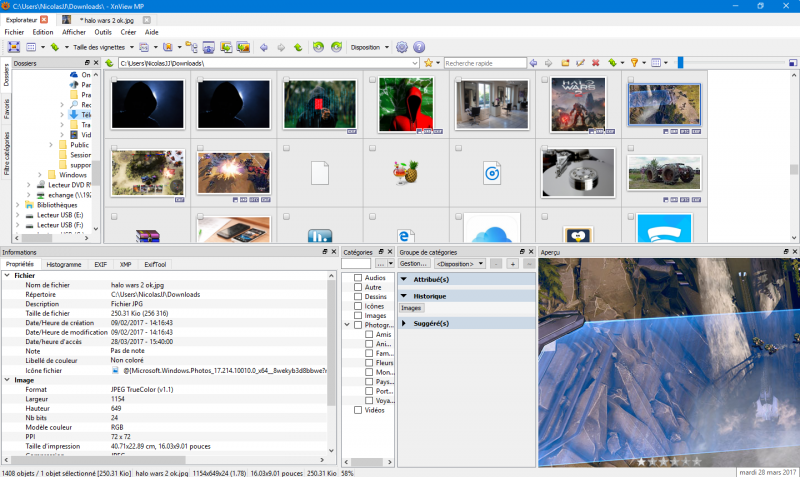The image size is (800, 477).
Task: Click the view mode grid icon in main toolbar
Action: (x=31, y=47)
